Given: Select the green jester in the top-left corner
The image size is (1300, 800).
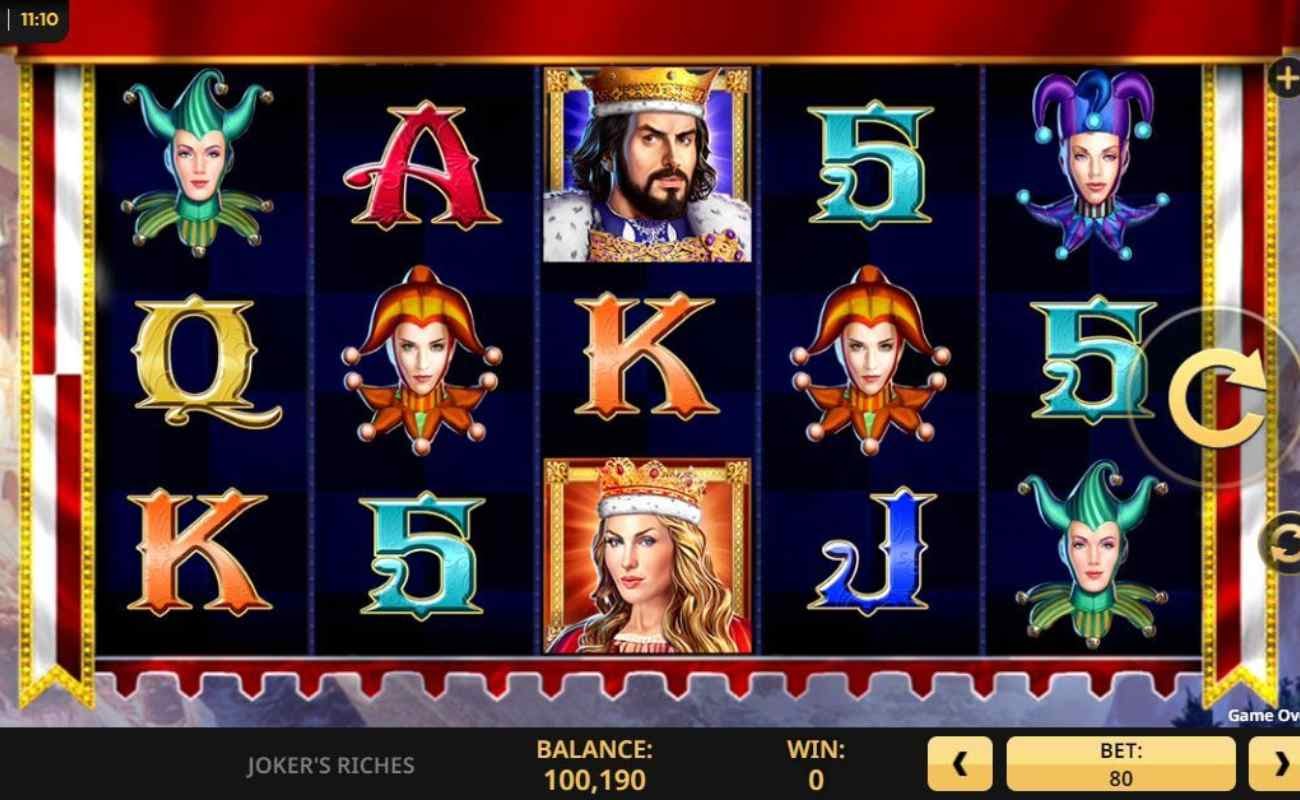Looking at the screenshot, I should coord(197,163).
